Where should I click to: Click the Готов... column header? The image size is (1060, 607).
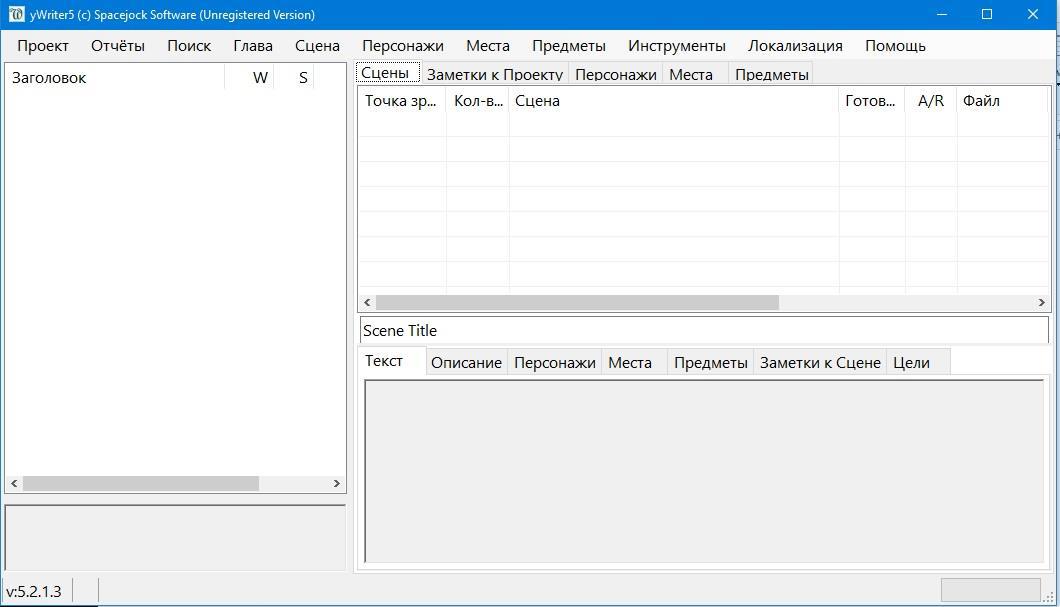click(871, 101)
